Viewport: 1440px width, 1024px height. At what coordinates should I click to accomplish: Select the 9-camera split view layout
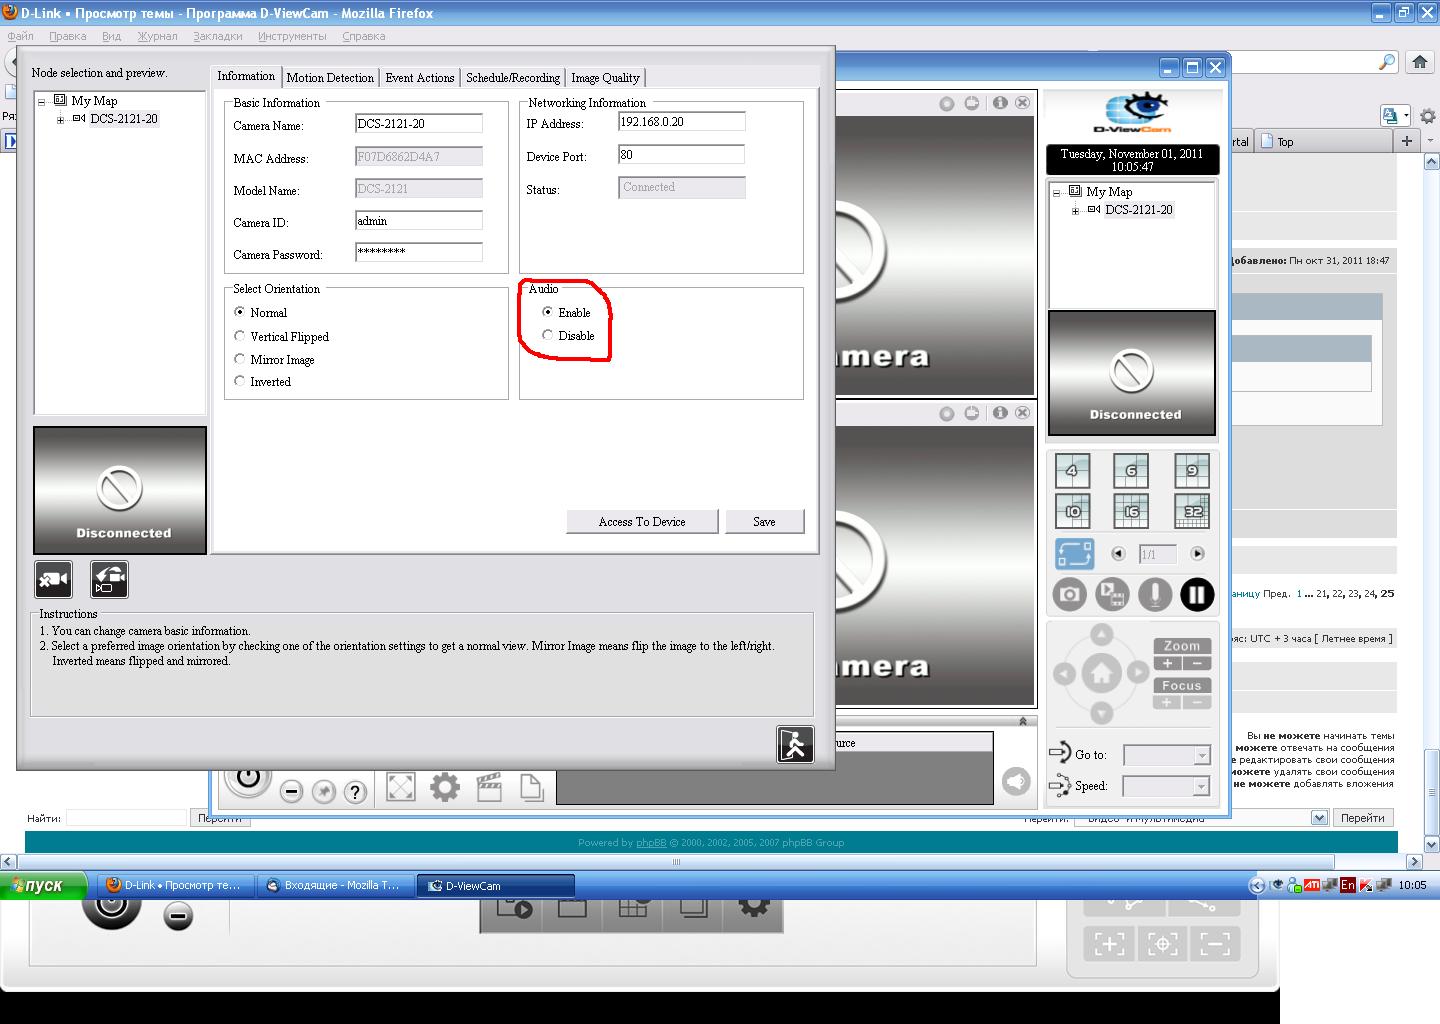click(x=1191, y=471)
